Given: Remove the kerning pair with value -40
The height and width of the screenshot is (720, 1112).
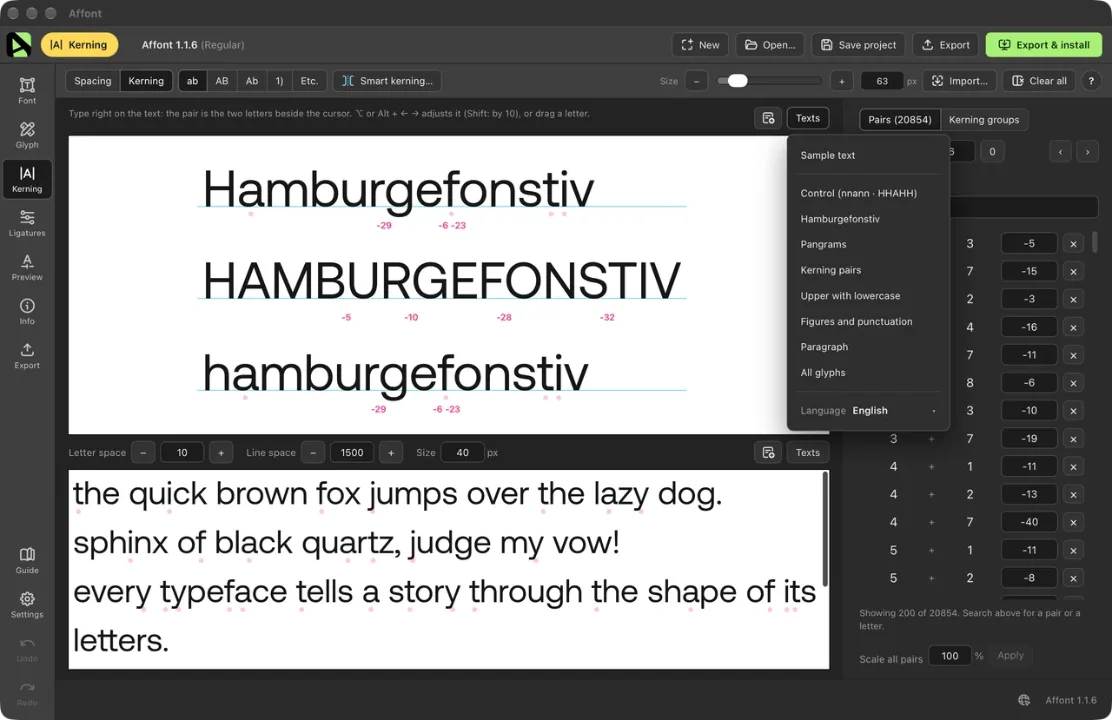Looking at the screenshot, I should (1073, 523).
